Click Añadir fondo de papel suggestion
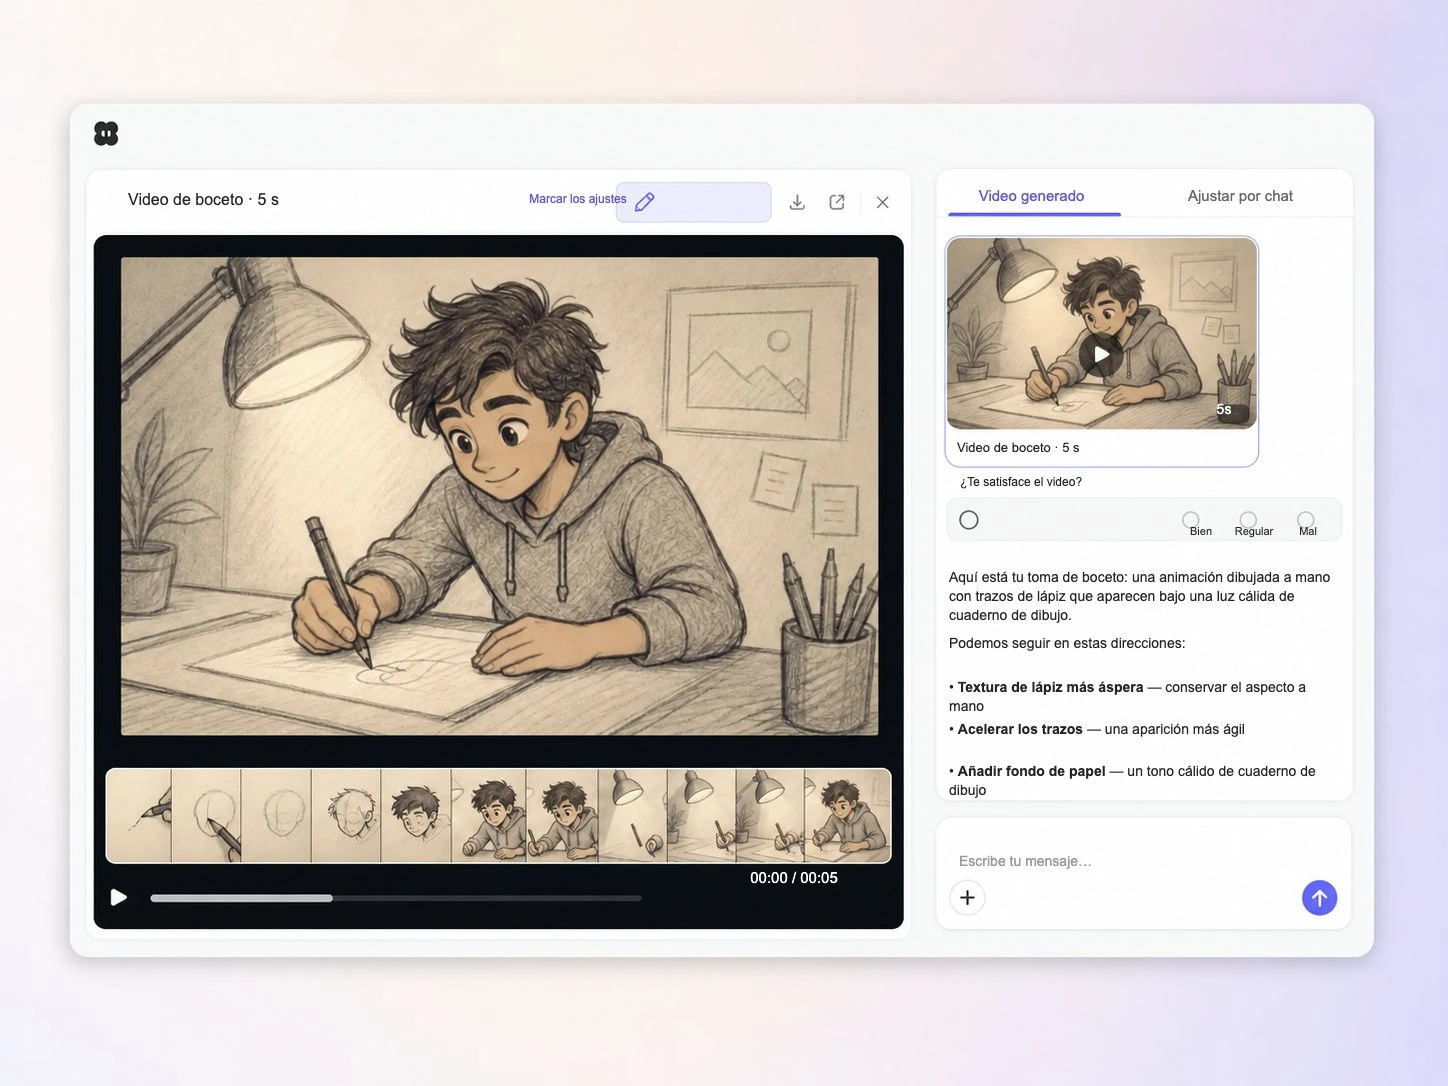Screen dimensions: 1448x1086 point(1031,771)
